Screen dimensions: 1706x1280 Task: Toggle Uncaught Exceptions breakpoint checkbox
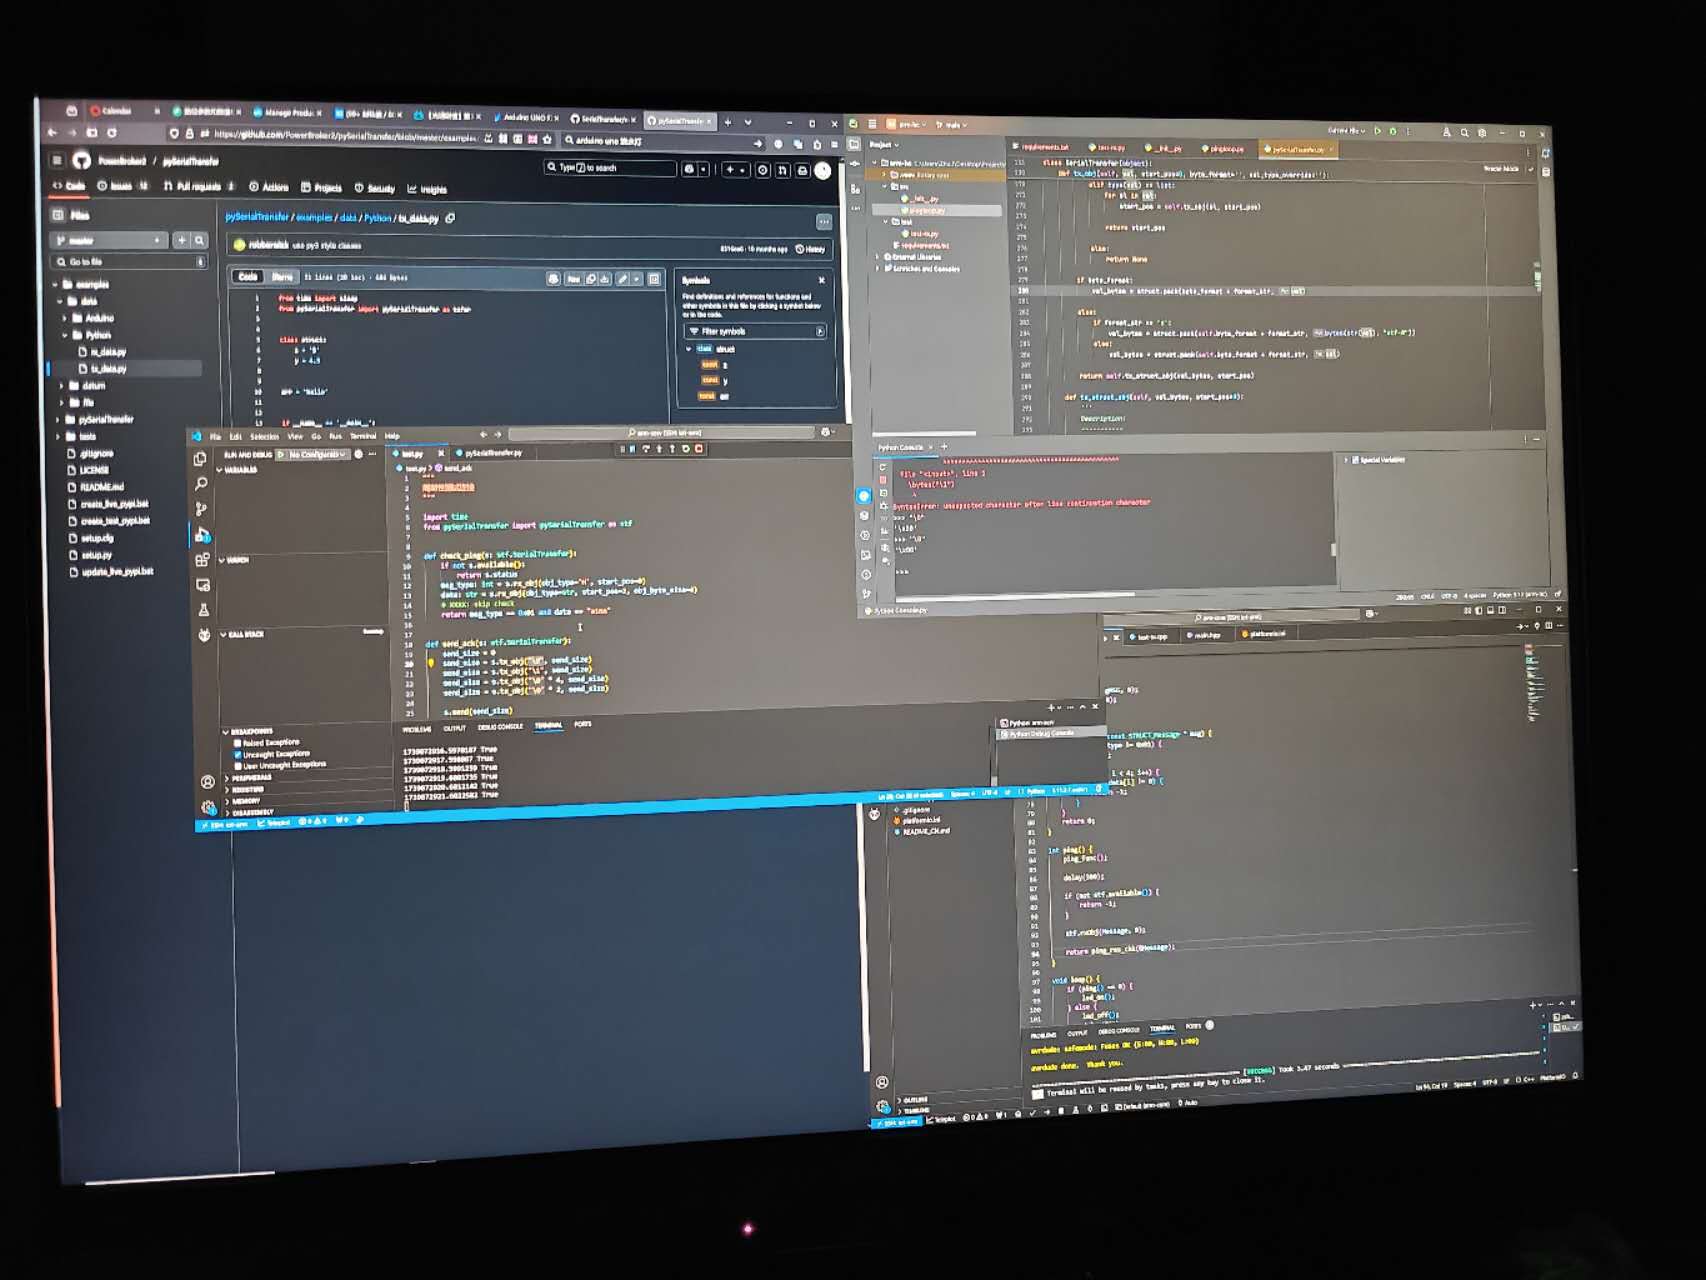click(237, 755)
